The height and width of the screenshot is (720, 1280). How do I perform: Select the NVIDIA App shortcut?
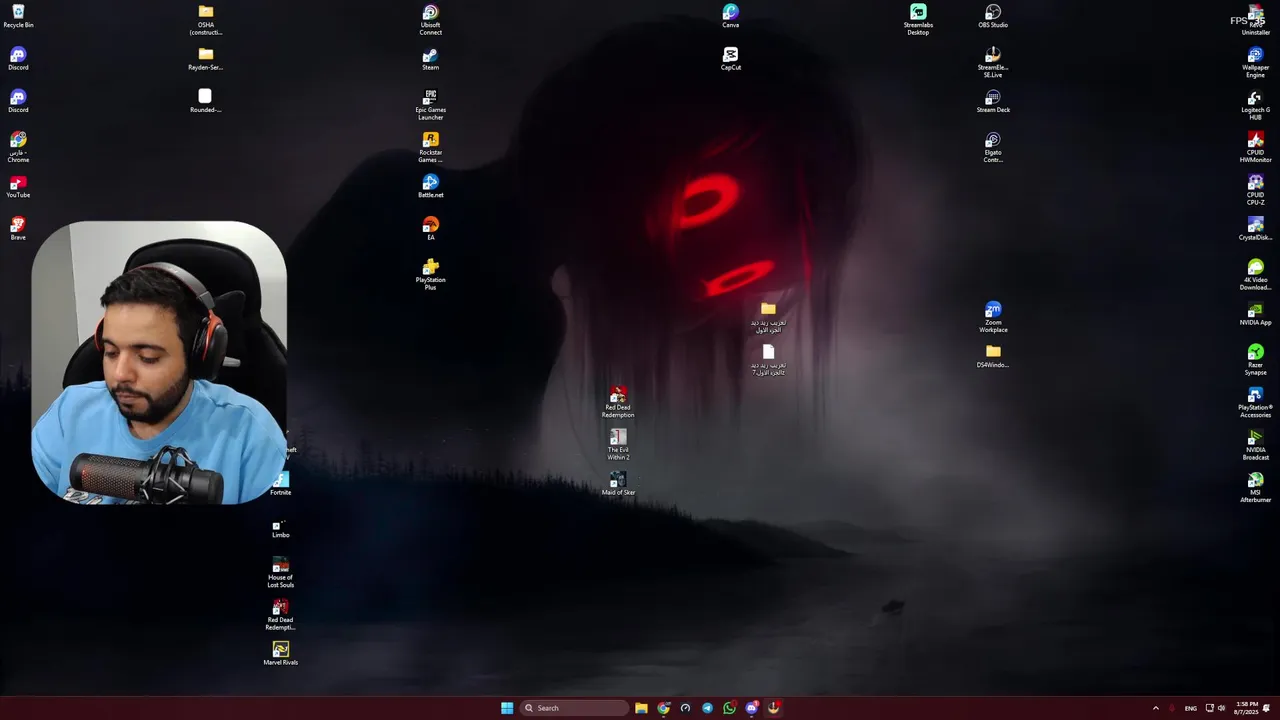click(1255, 314)
